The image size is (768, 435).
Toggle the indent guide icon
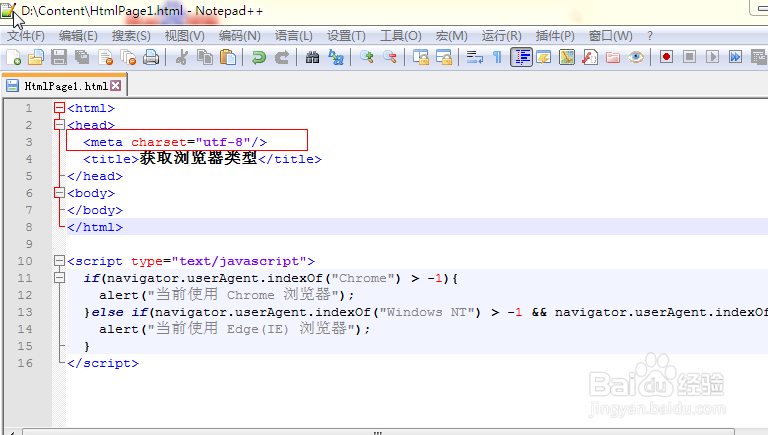pos(521,57)
